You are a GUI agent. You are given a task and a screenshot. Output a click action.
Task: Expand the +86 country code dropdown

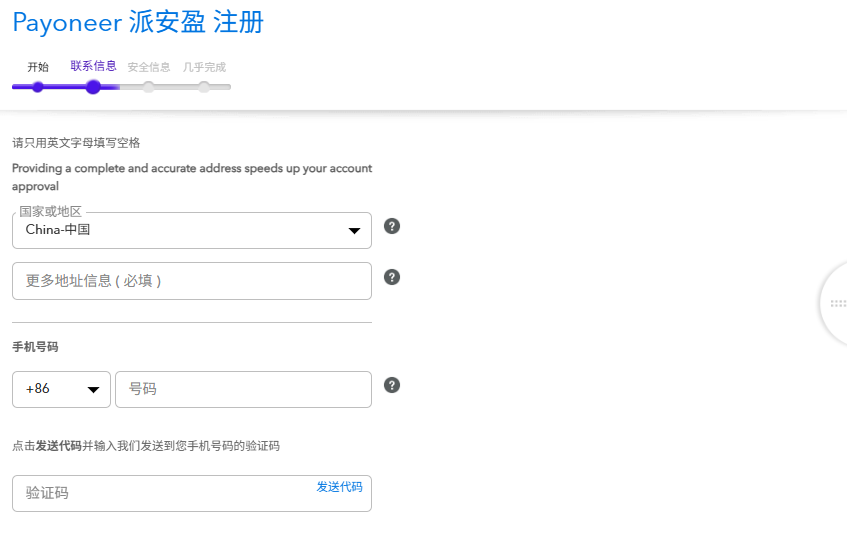[x=61, y=389]
